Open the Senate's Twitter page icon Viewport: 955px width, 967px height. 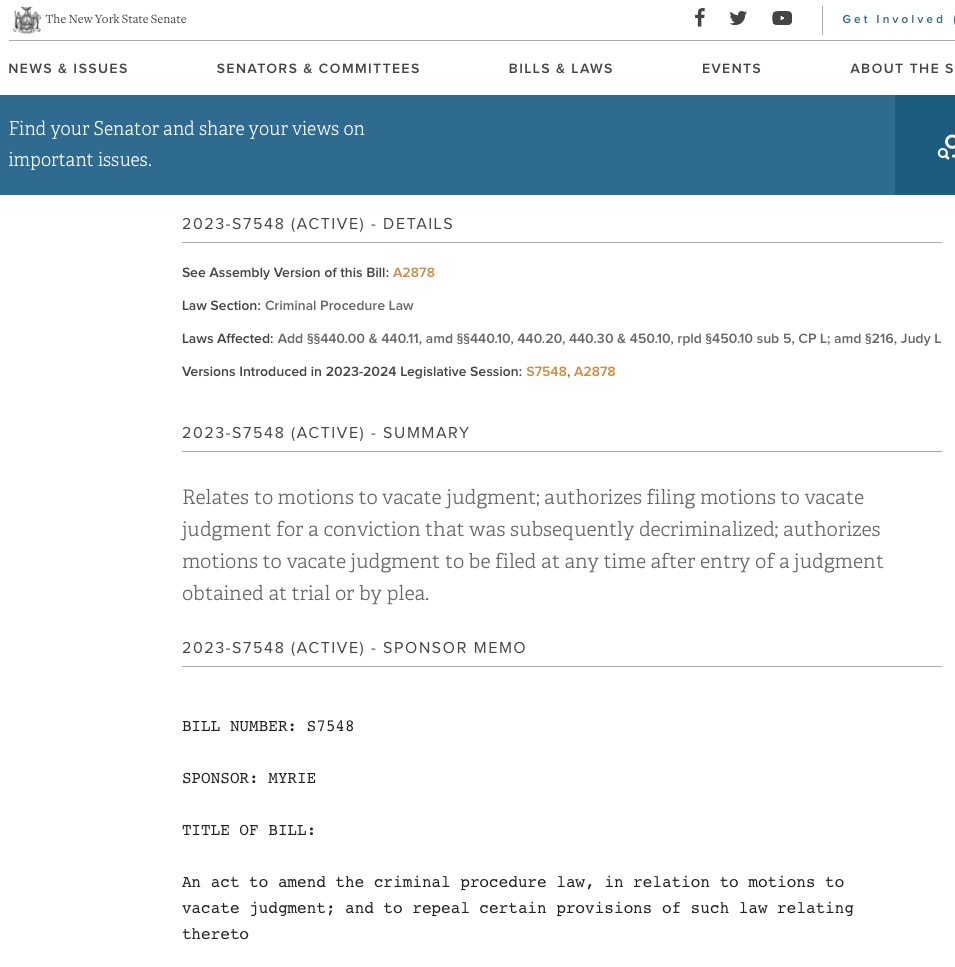738,18
